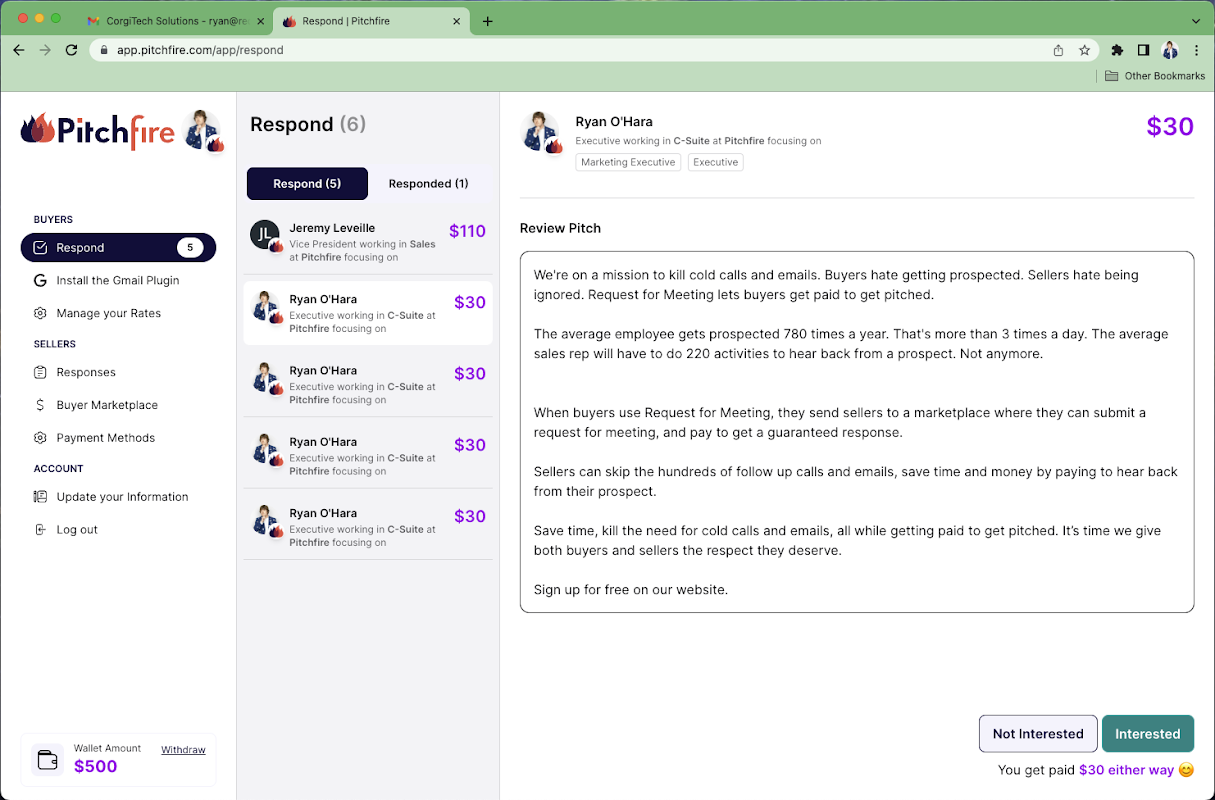The height and width of the screenshot is (800, 1215).
Task: Click the gear icon beside Payment Methods
Action: (x=40, y=438)
